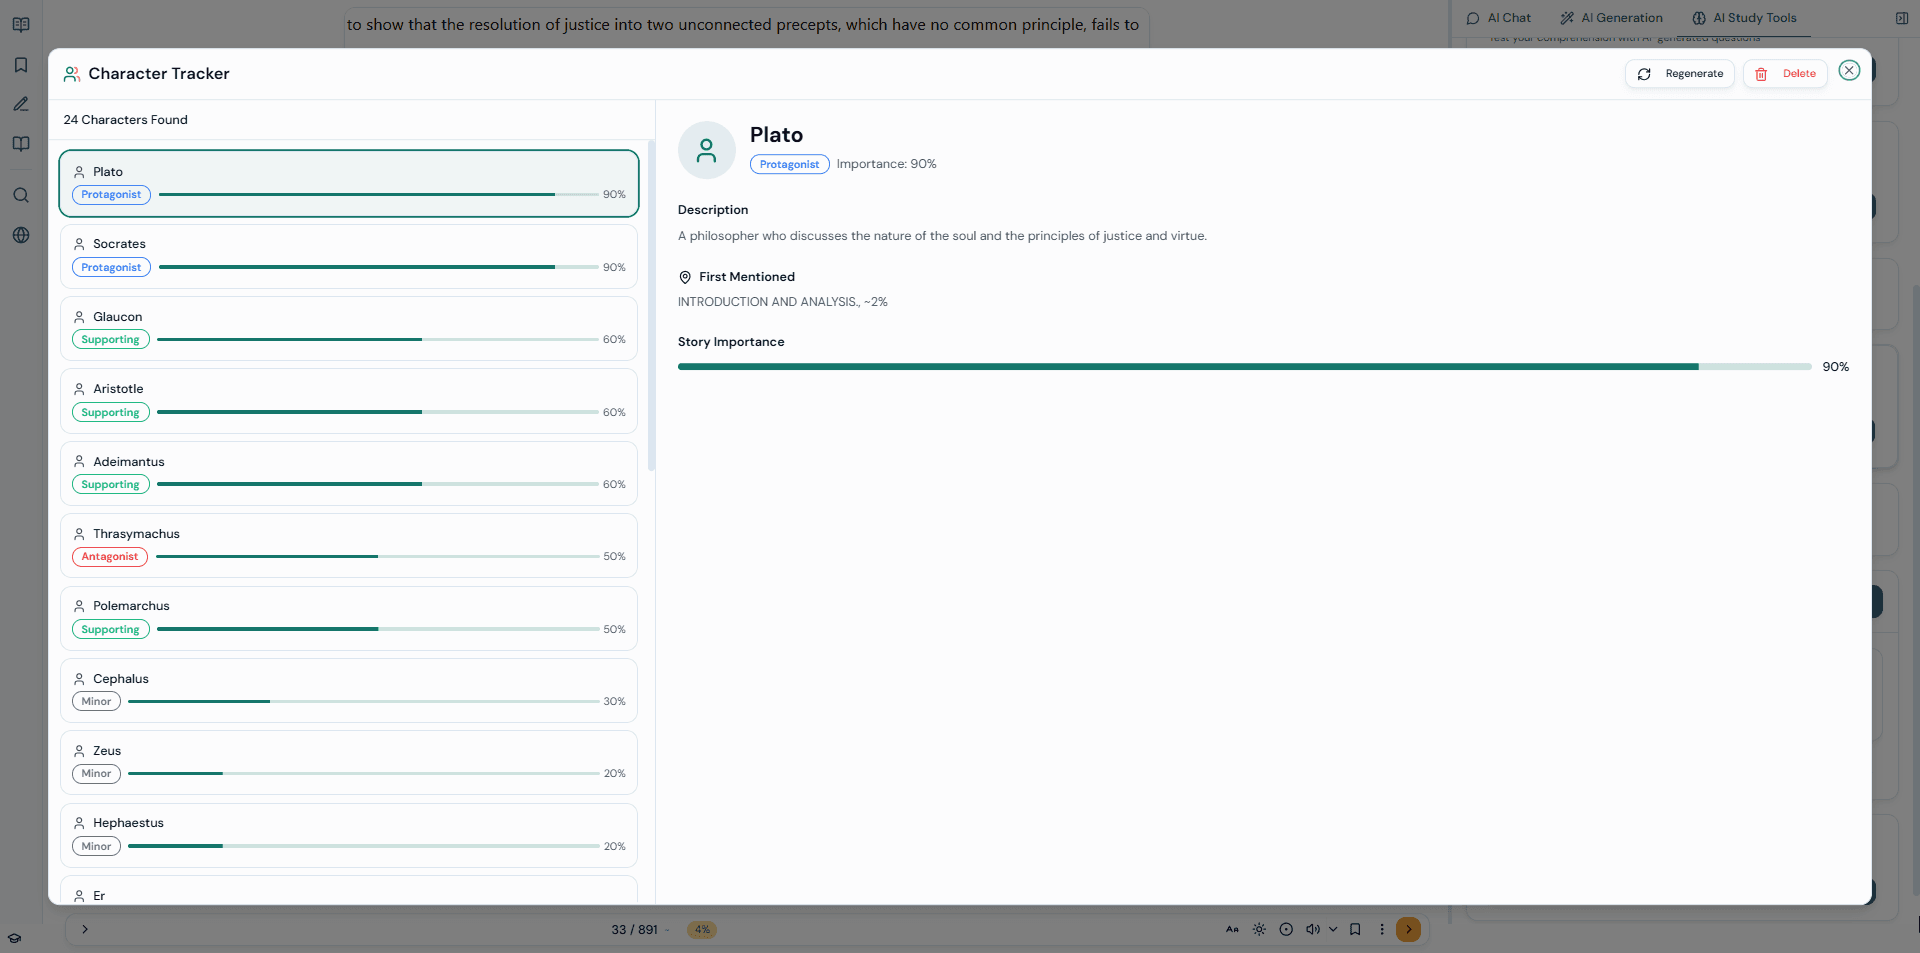Viewport: 1920px width, 953px height.
Task: Select Socrates in the character list
Action: tap(348, 256)
